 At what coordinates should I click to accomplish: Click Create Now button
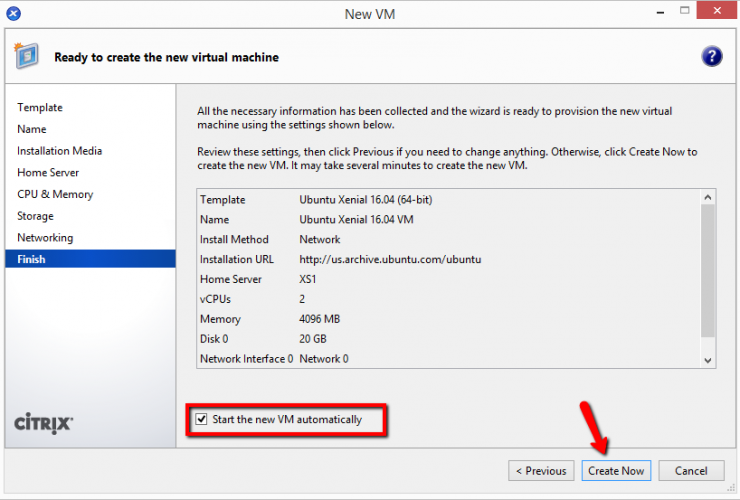615,471
